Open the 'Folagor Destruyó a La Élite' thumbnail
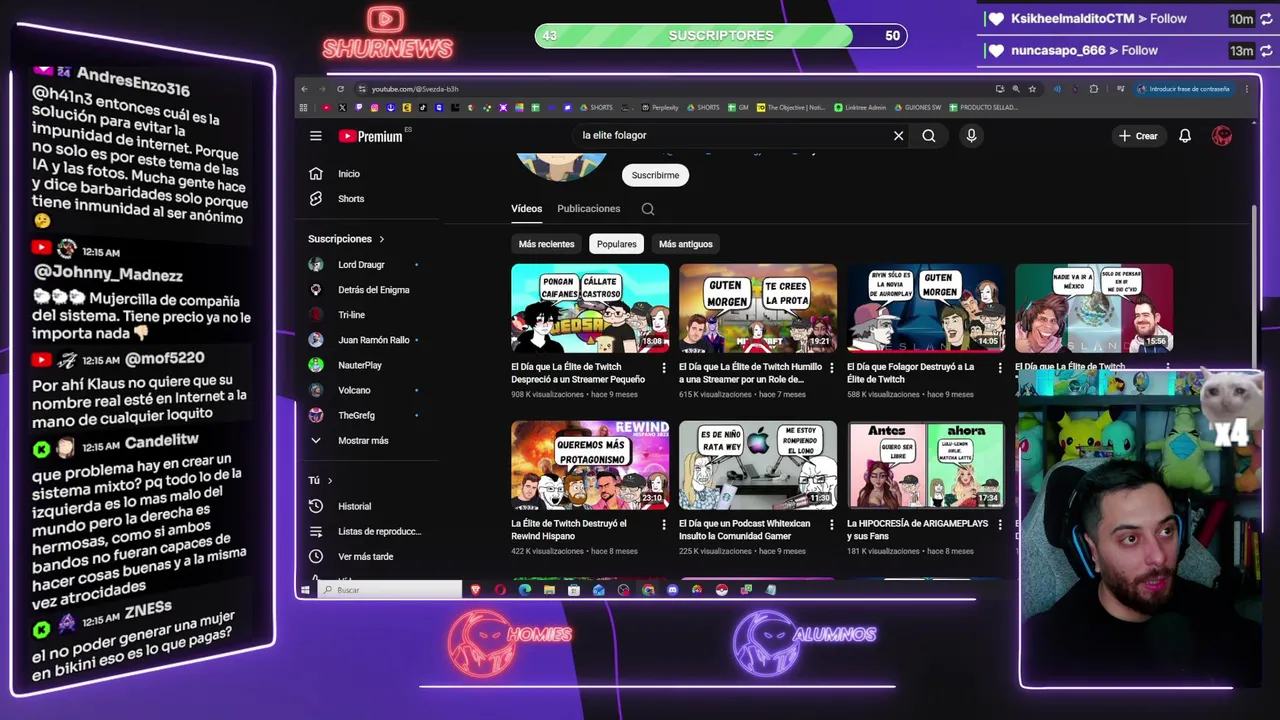 tap(926, 308)
